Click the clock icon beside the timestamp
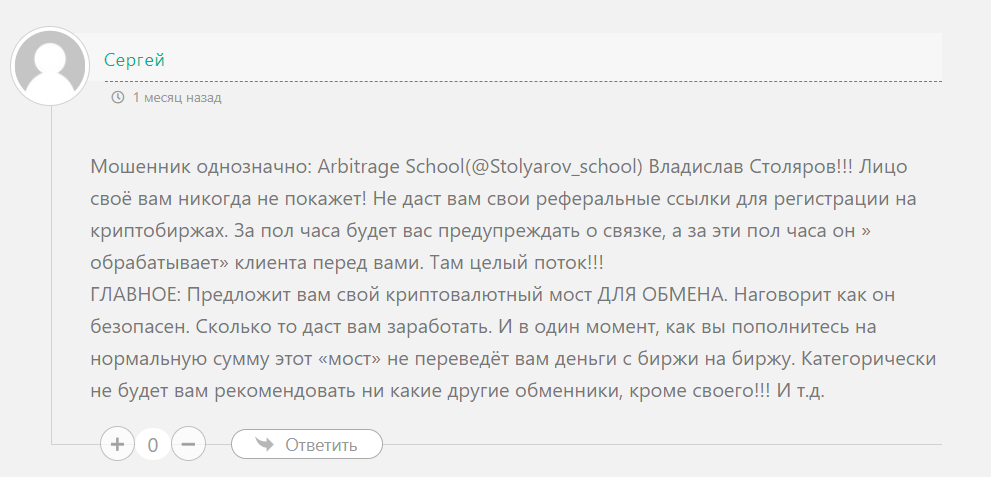 (118, 97)
